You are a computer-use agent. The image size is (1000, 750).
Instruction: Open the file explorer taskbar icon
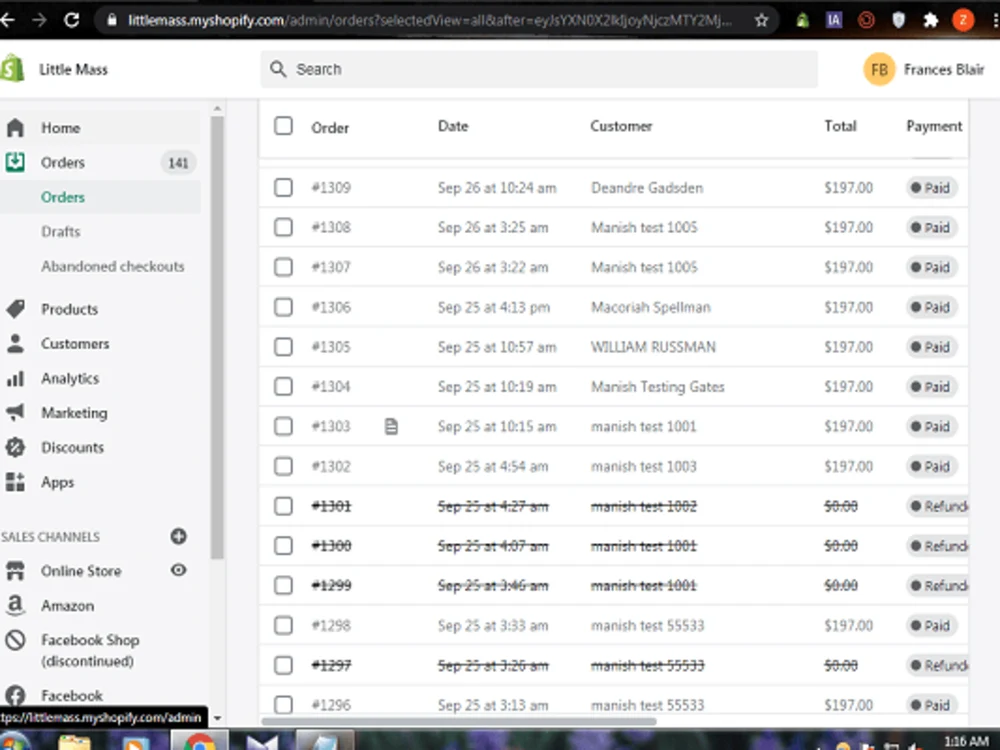(75, 742)
